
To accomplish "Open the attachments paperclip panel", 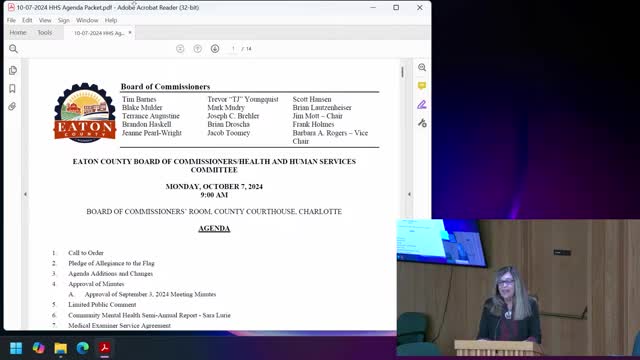I will pyautogui.click(x=12, y=107).
